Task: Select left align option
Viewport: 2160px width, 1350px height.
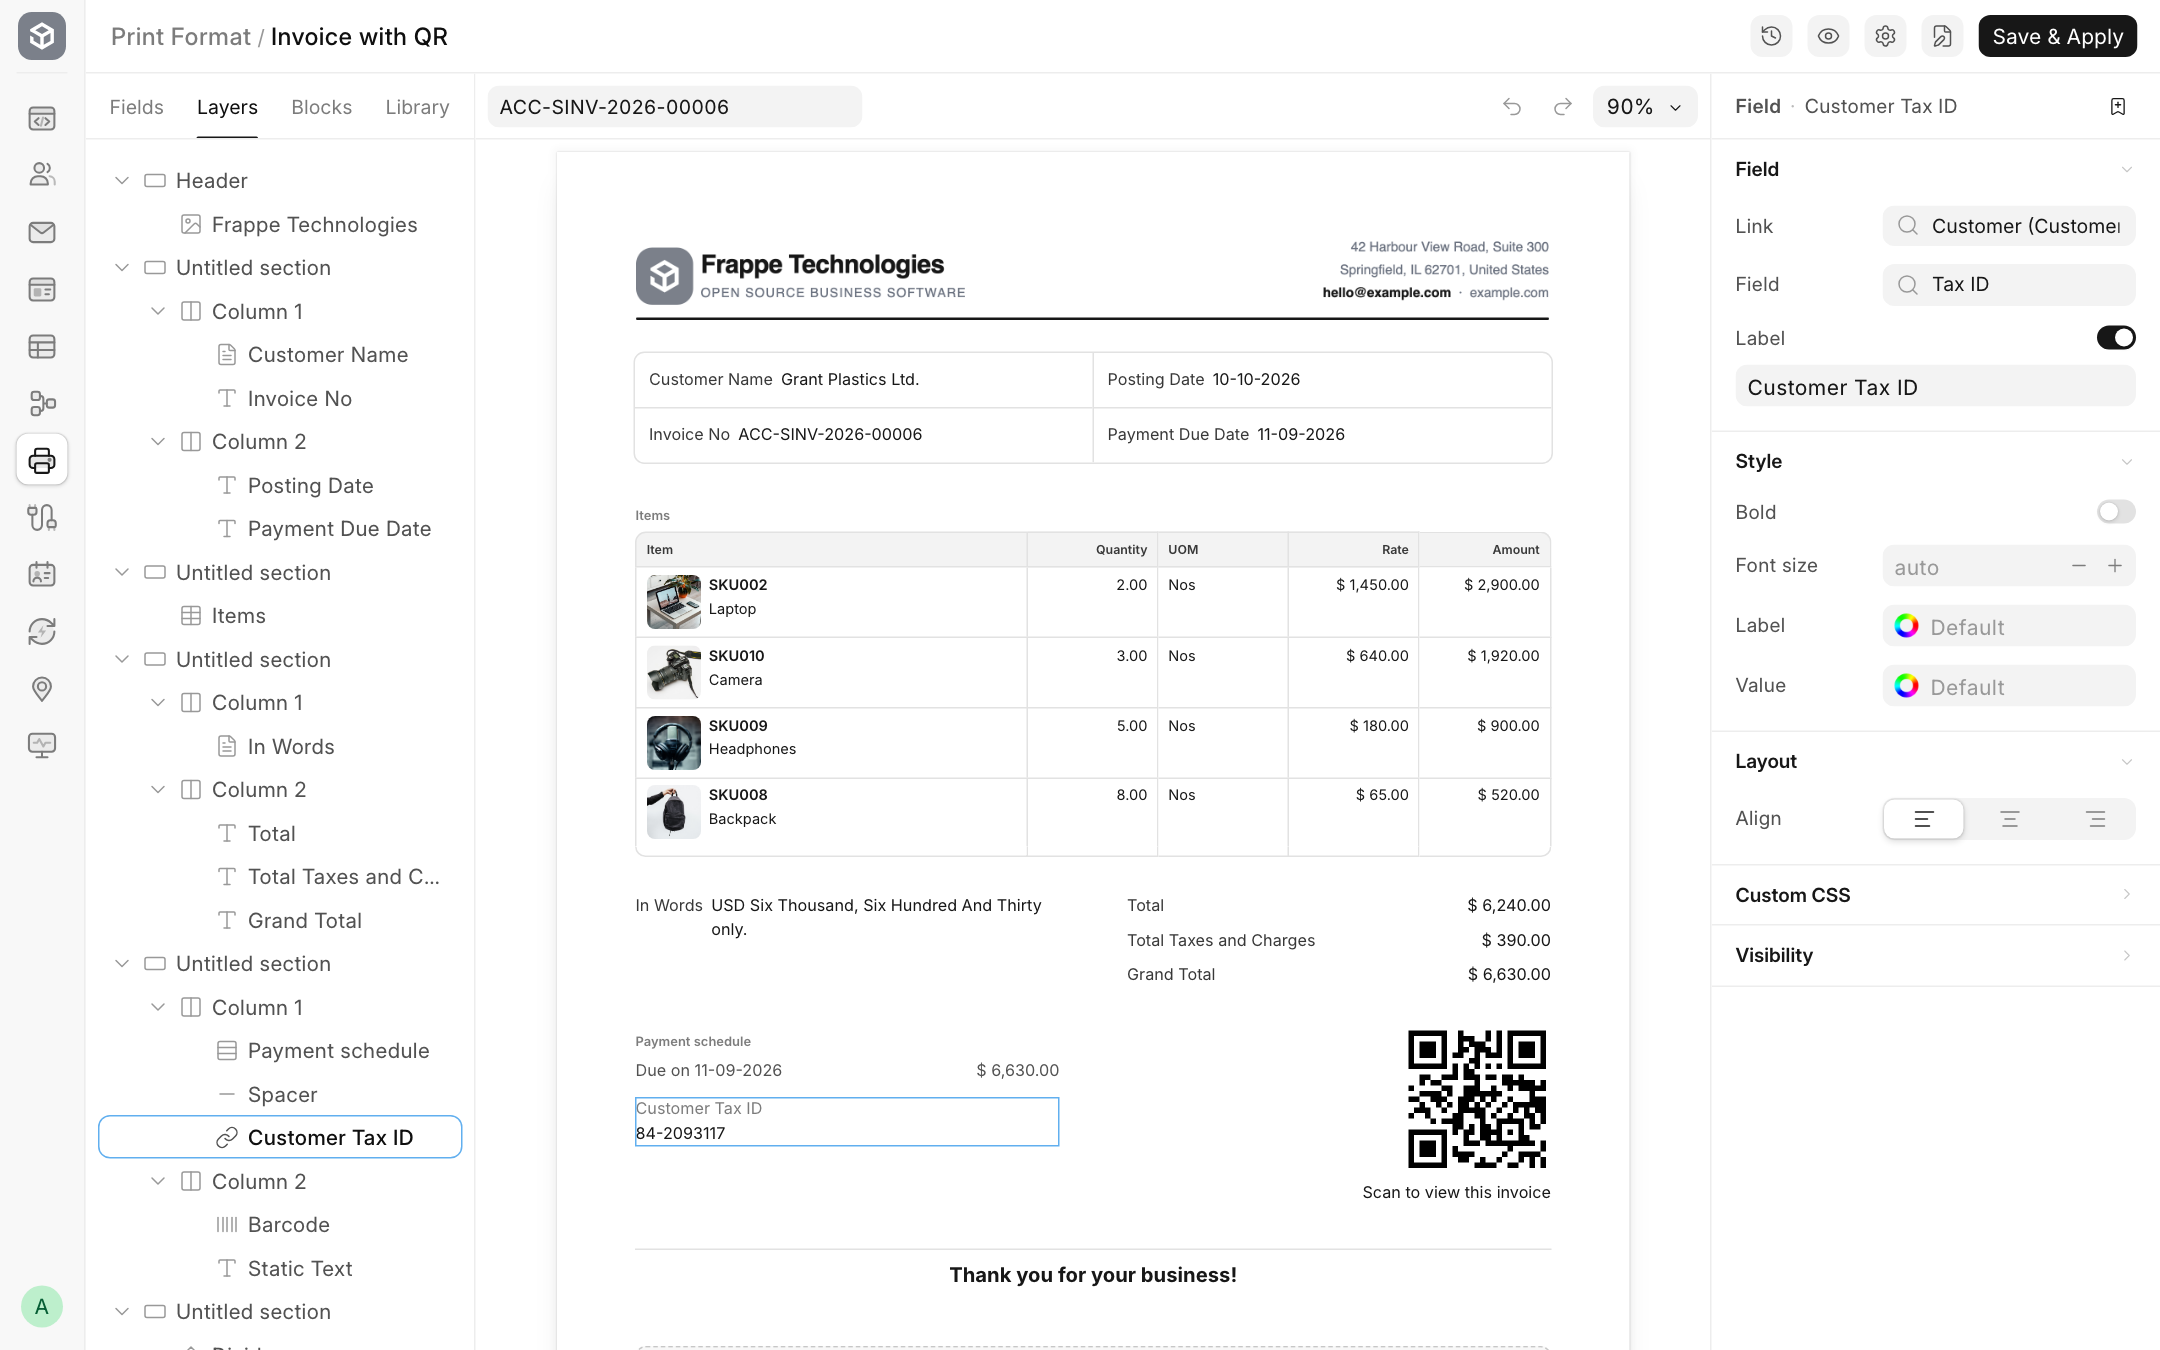Action: tap(1923, 819)
